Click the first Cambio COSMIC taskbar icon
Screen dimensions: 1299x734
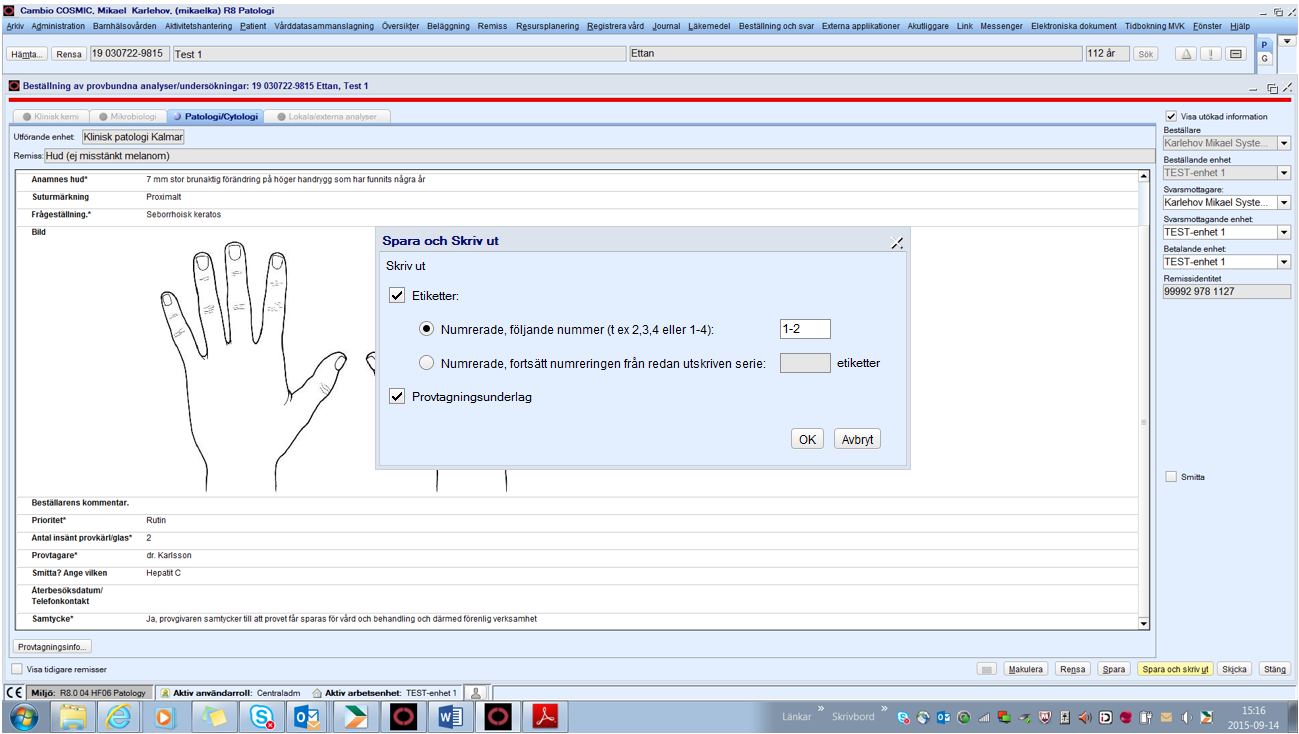pos(402,716)
